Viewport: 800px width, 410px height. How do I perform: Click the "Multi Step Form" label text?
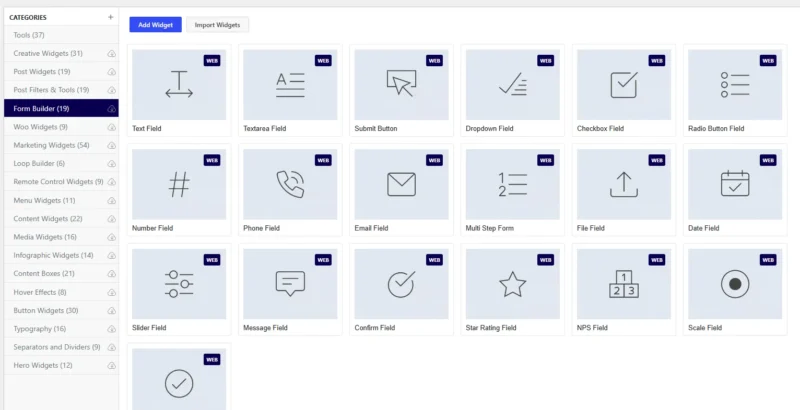tap(490, 228)
